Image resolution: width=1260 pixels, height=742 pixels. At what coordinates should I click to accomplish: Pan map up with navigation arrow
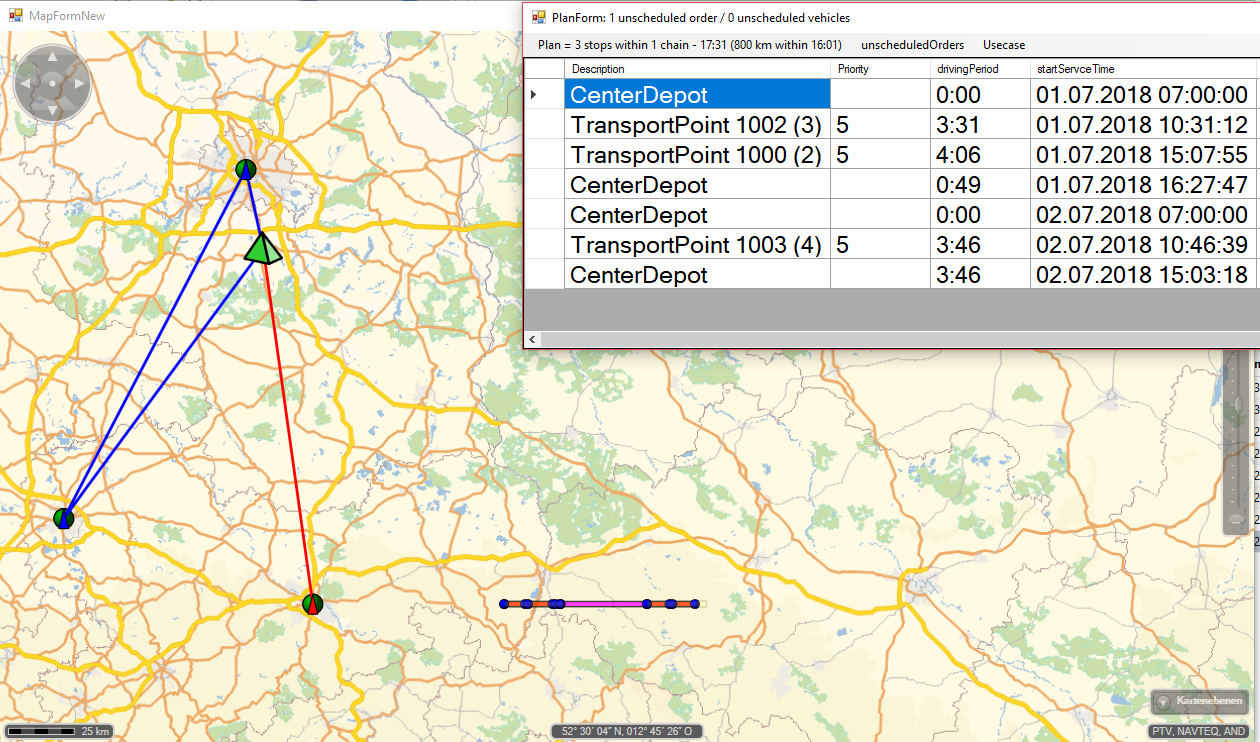(52, 58)
